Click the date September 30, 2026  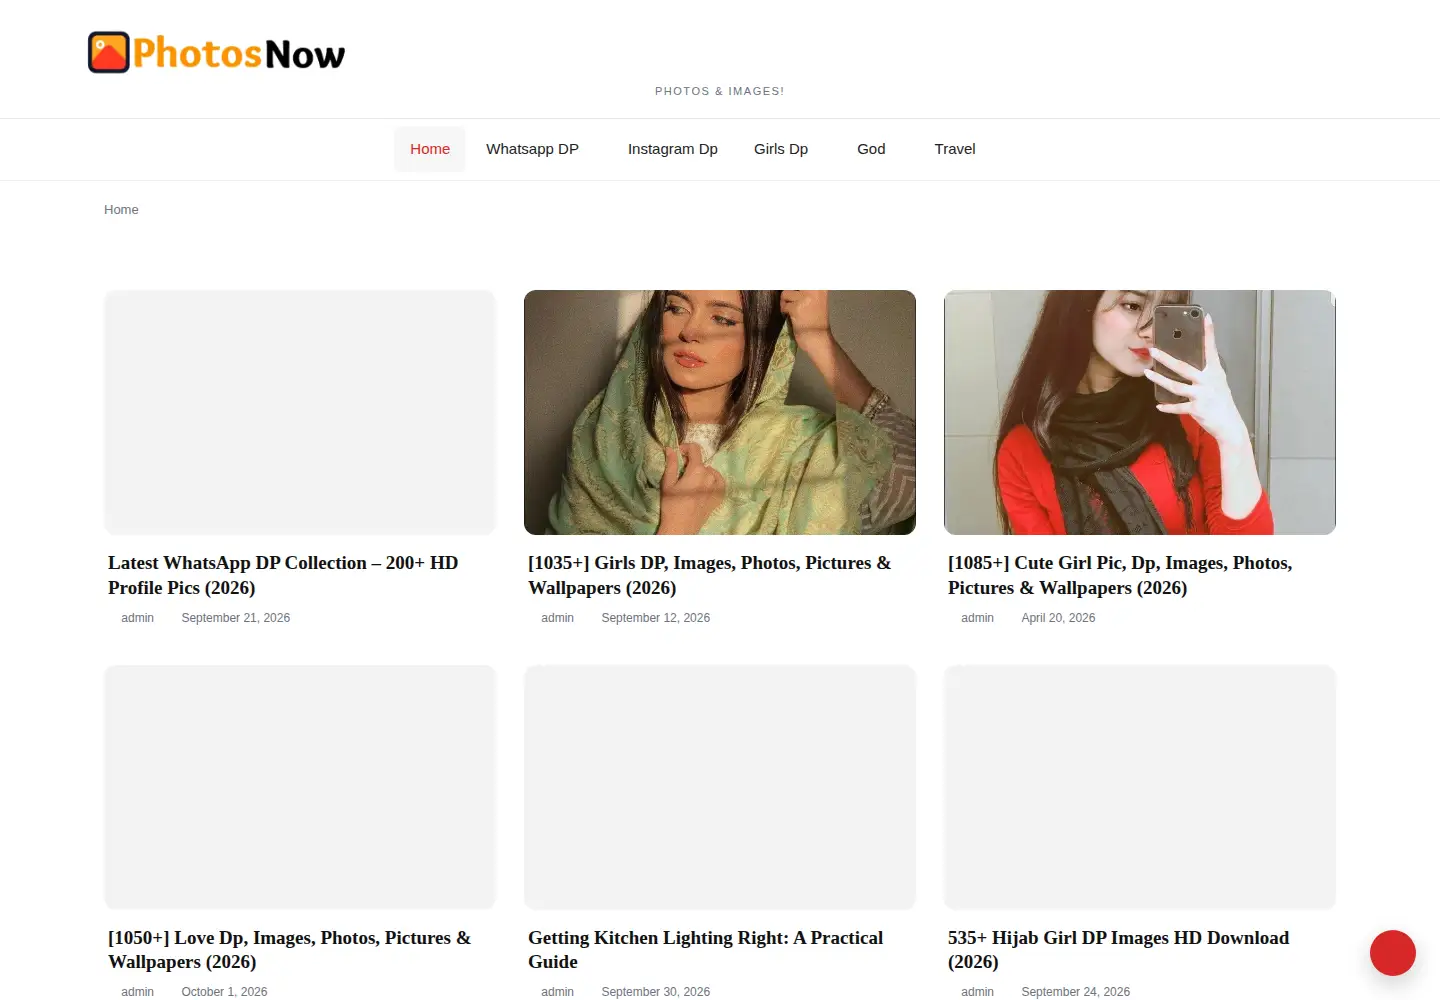coord(656,992)
